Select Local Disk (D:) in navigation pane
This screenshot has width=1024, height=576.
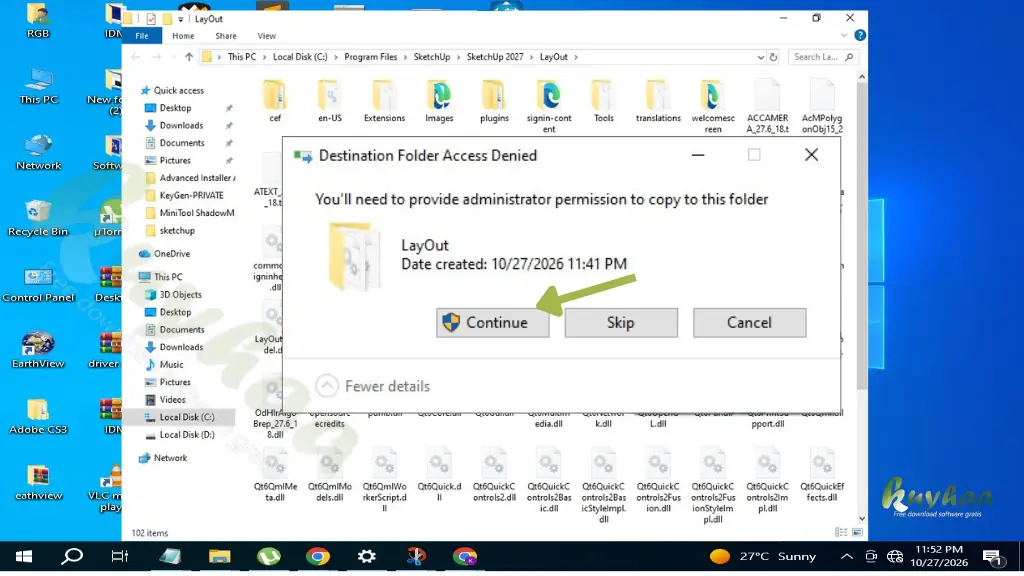tap(187, 435)
